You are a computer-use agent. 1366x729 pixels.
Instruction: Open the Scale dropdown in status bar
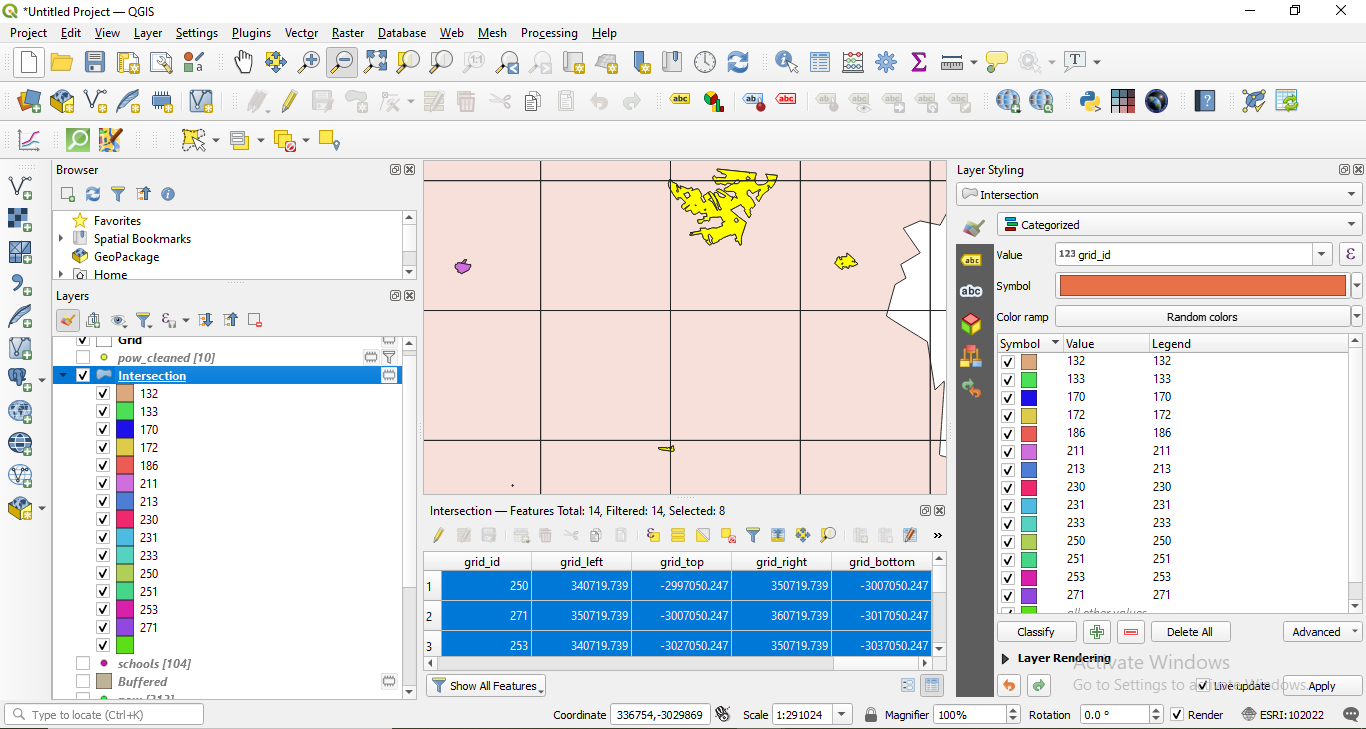coord(842,715)
